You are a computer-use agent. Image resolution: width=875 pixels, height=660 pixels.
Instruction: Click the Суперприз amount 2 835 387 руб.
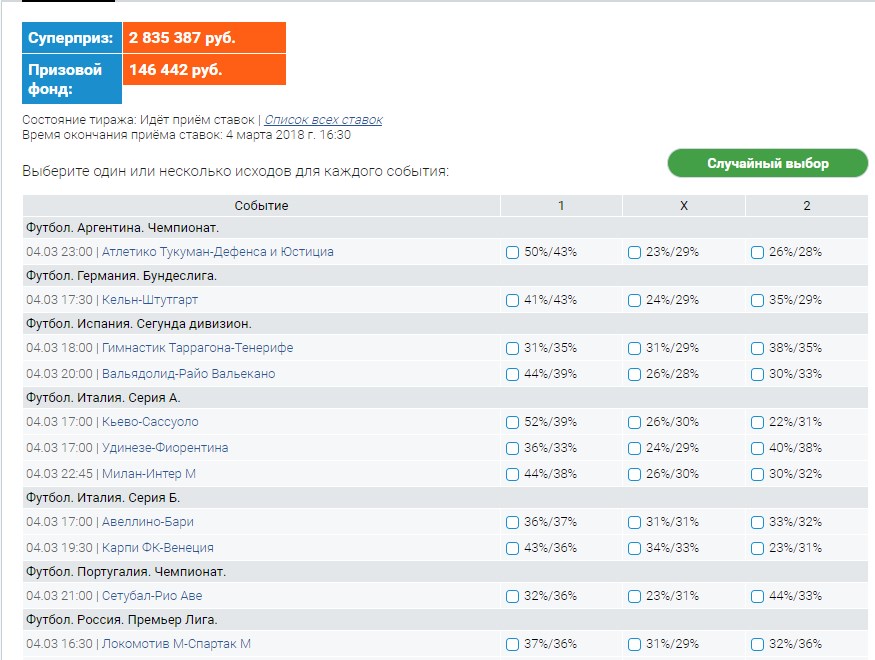click(182, 38)
